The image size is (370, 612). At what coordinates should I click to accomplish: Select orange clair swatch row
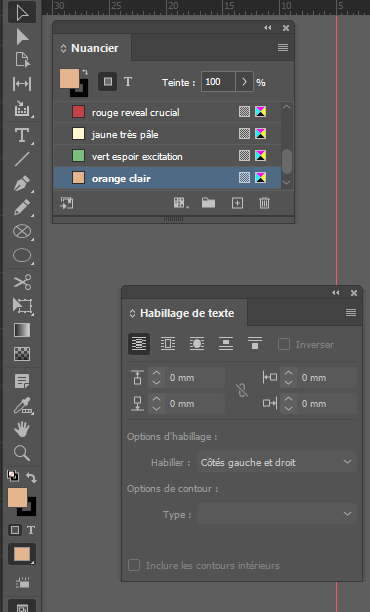point(167,178)
